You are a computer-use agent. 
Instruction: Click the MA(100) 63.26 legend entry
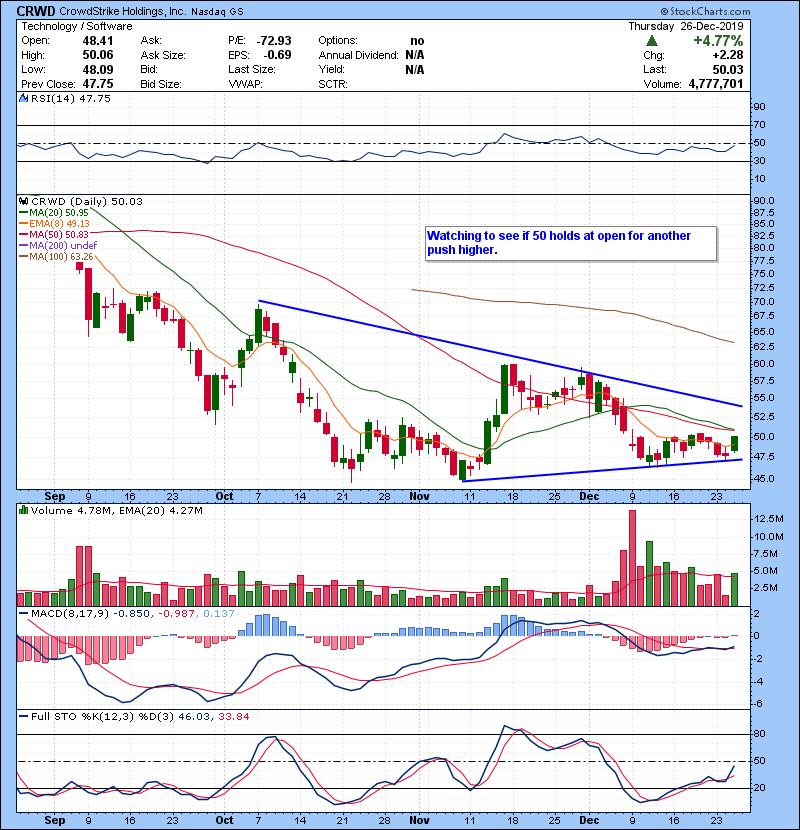click(x=56, y=256)
